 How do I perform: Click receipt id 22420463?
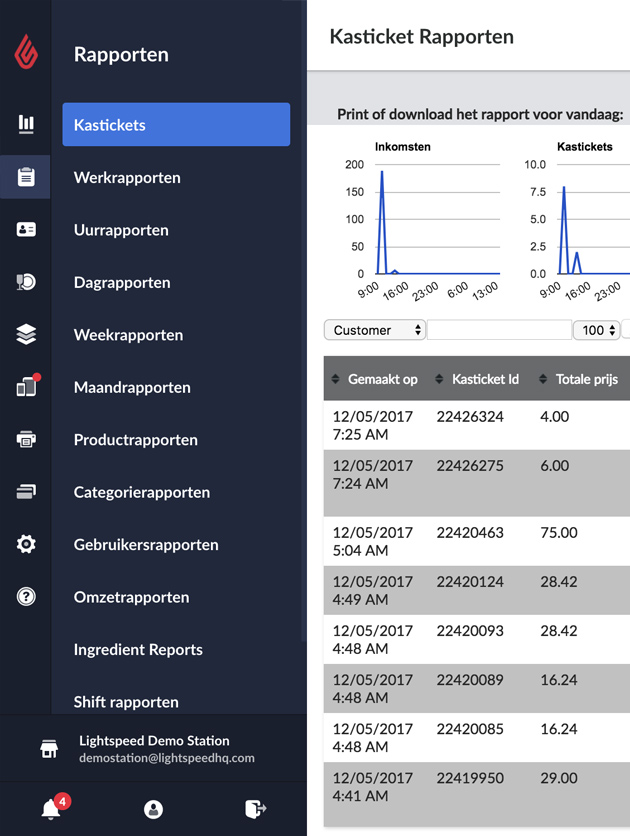click(470, 533)
